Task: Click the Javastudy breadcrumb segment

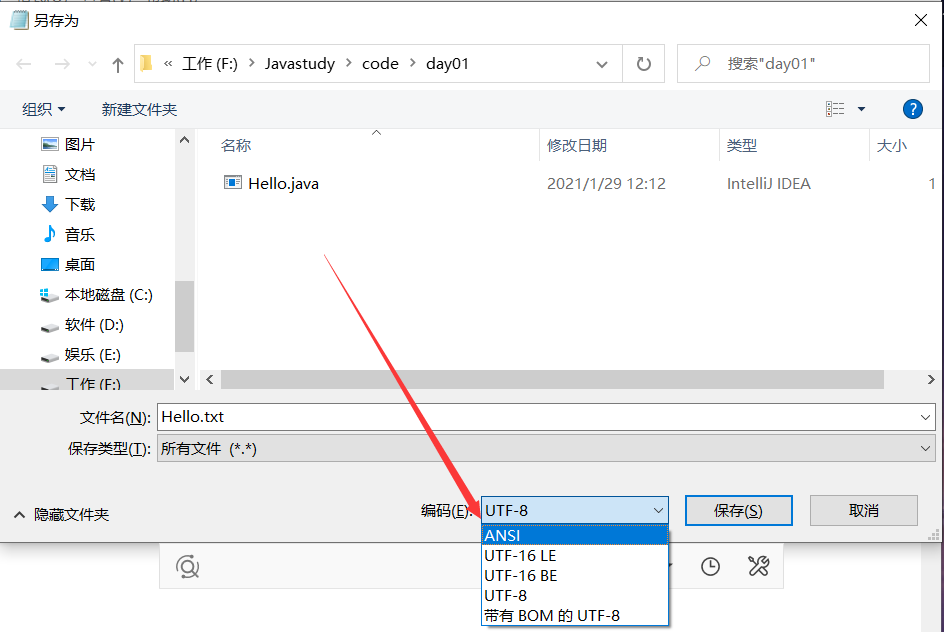Action: (x=300, y=64)
